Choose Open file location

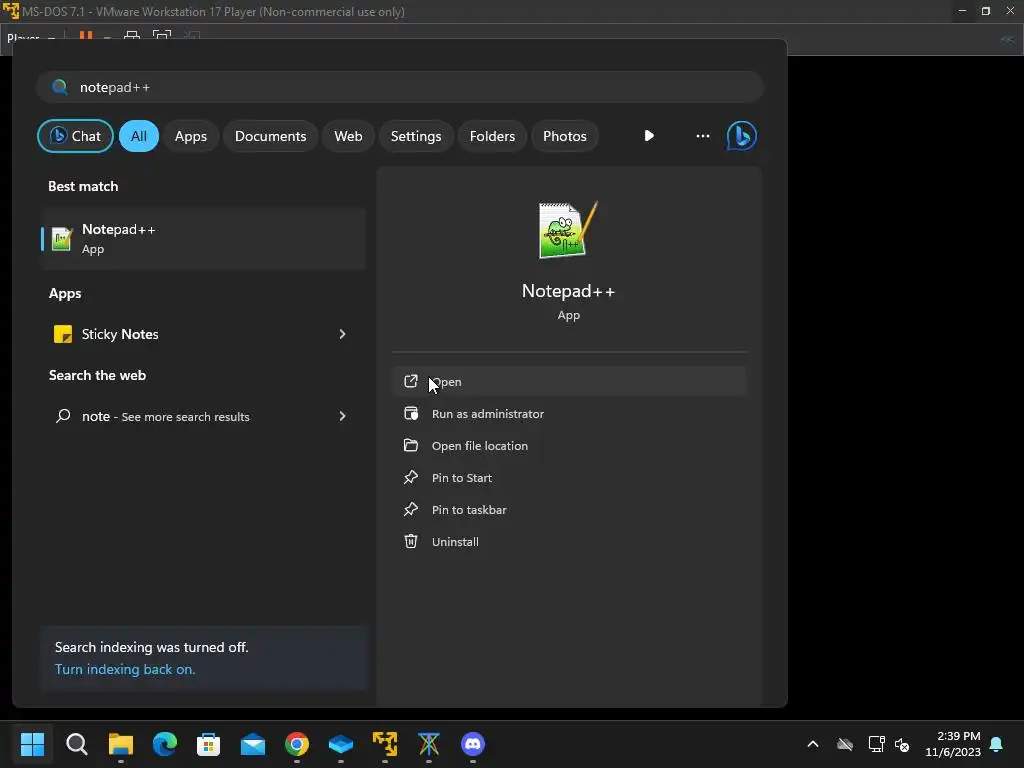569,445
